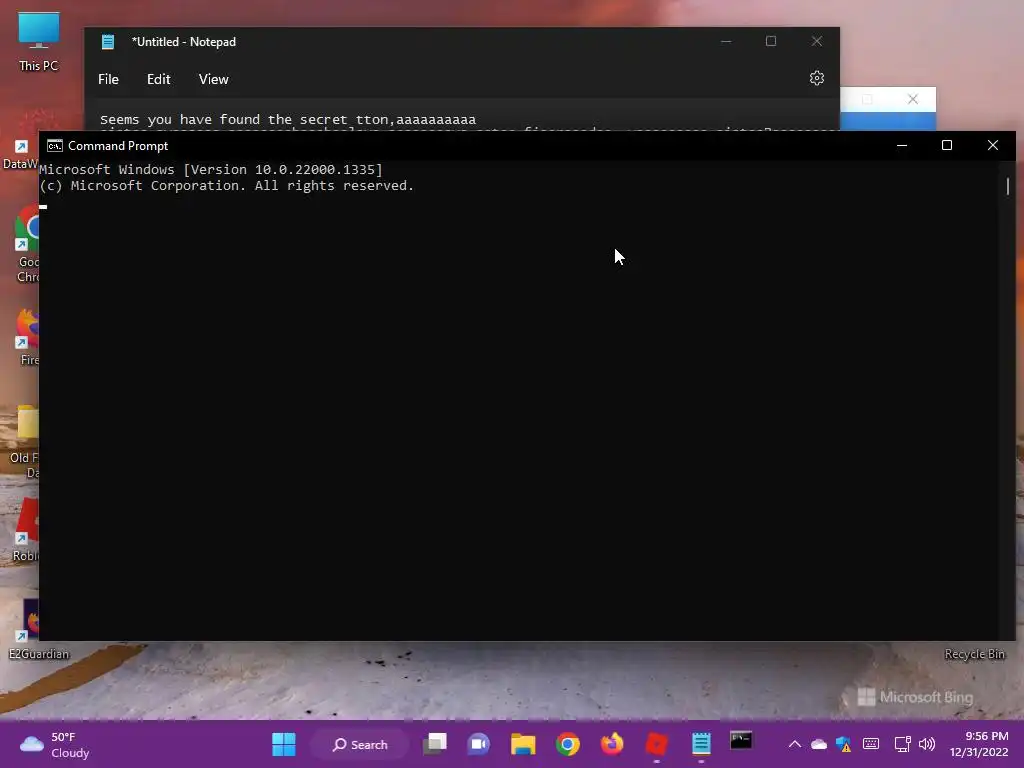Open File Explorer from taskbar
Viewport: 1024px width, 768px height.
523,744
